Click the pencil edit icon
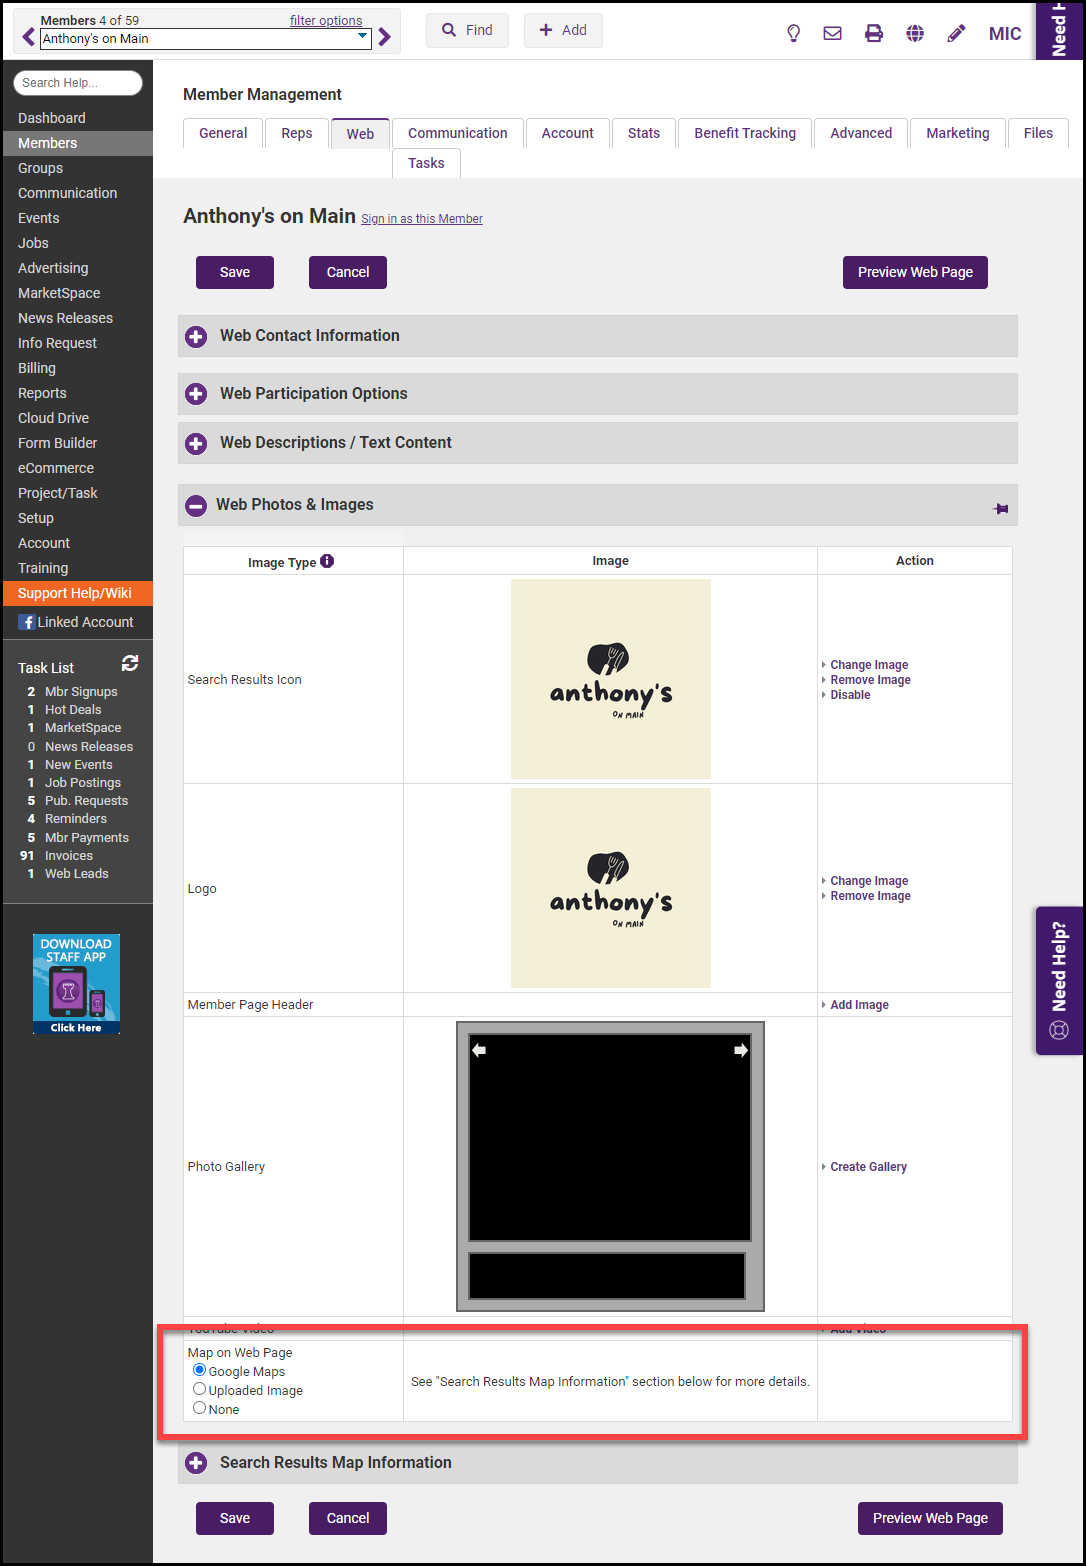Viewport: 1086px width, 1566px height. click(956, 33)
